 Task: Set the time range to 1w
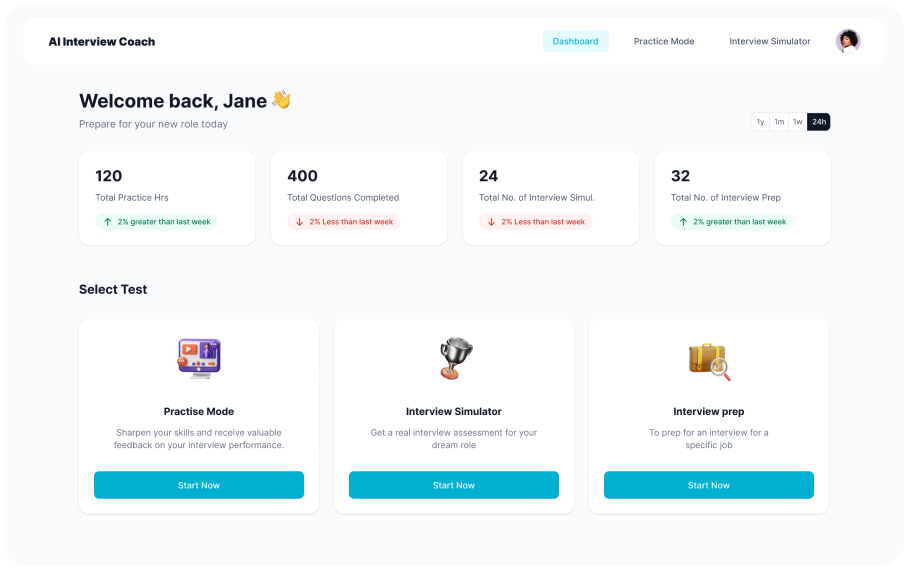coord(797,122)
